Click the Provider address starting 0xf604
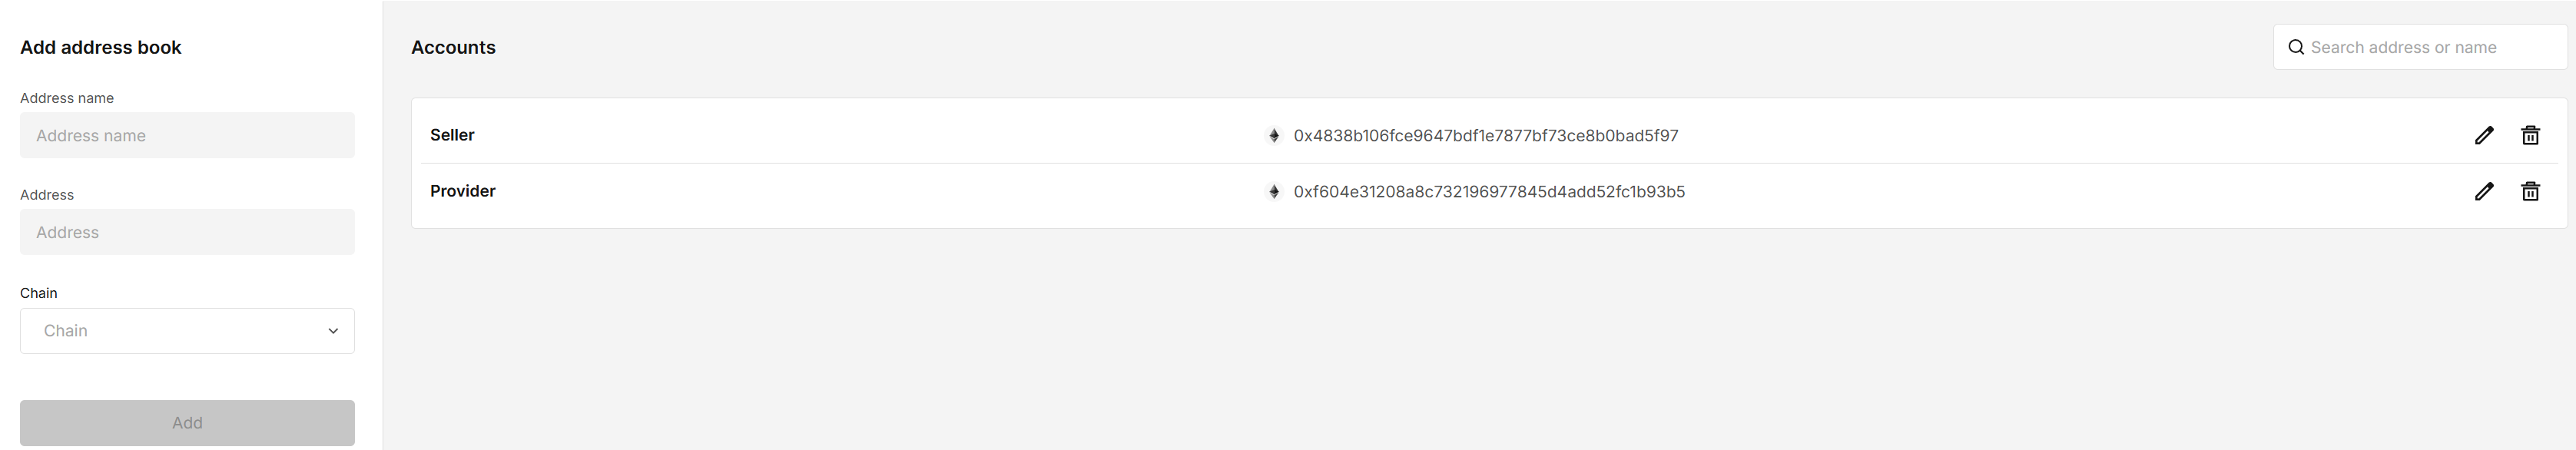Screen dimensions: 2576x450 [1489, 191]
